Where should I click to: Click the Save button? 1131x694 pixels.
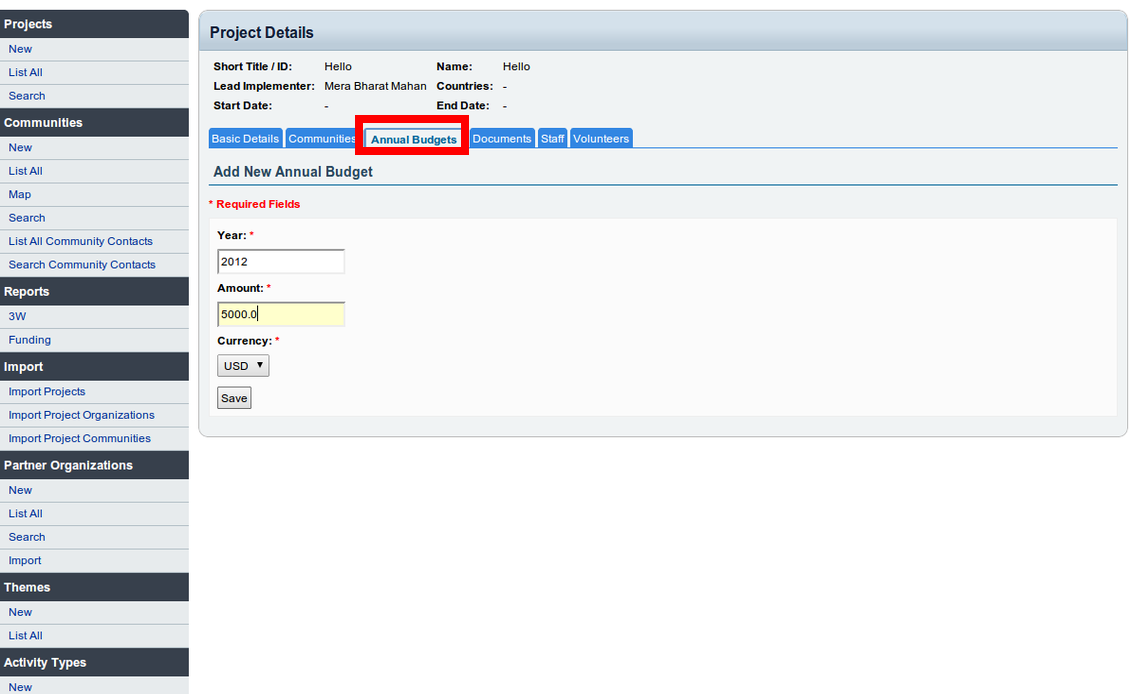tap(234, 398)
